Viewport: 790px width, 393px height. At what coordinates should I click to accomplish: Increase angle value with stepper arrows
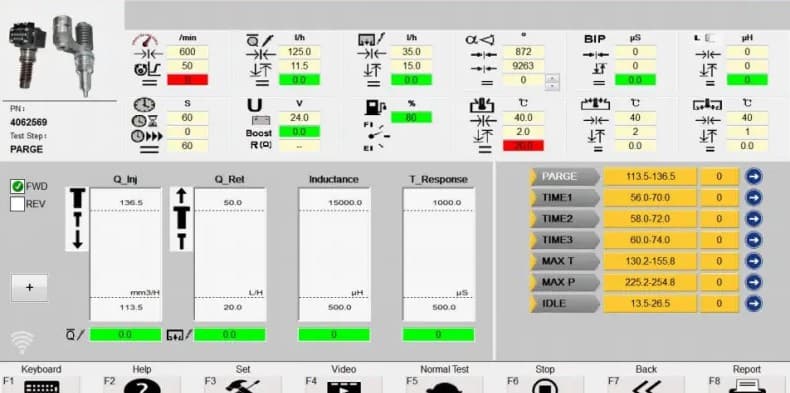[x=553, y=78]
